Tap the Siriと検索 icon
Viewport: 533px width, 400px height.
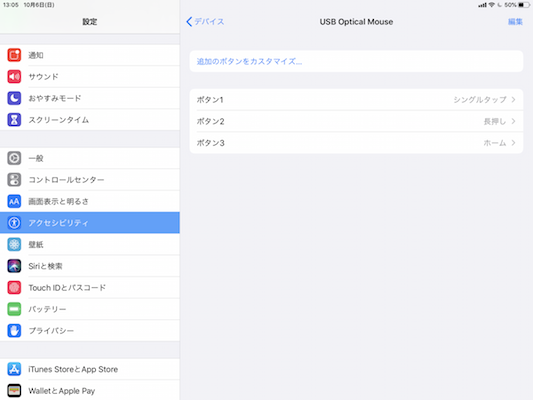14,266
